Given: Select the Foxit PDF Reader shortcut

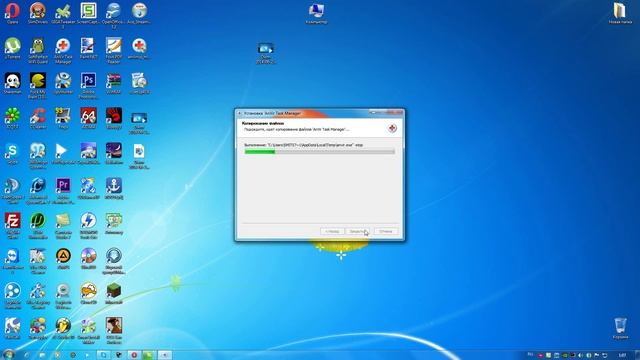Looking at the screenshot, I should pyautogui.click(x=113, y=51).
